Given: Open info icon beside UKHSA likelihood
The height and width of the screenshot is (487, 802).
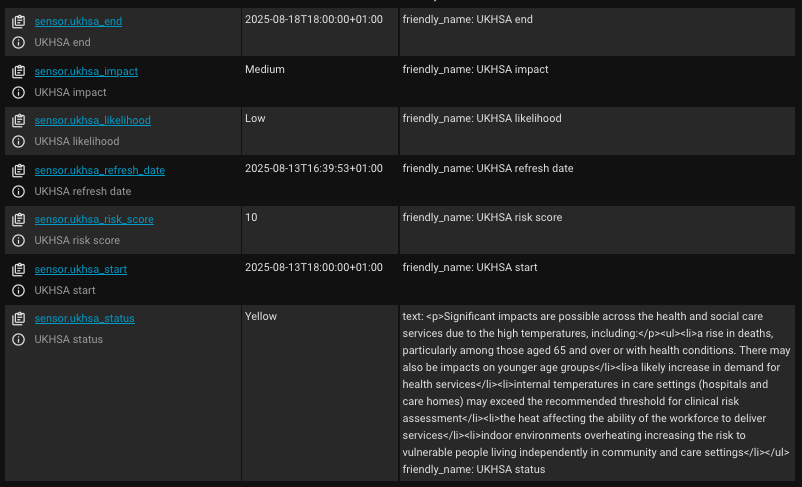Looking at the screenshot, I should tap(18, 141).
